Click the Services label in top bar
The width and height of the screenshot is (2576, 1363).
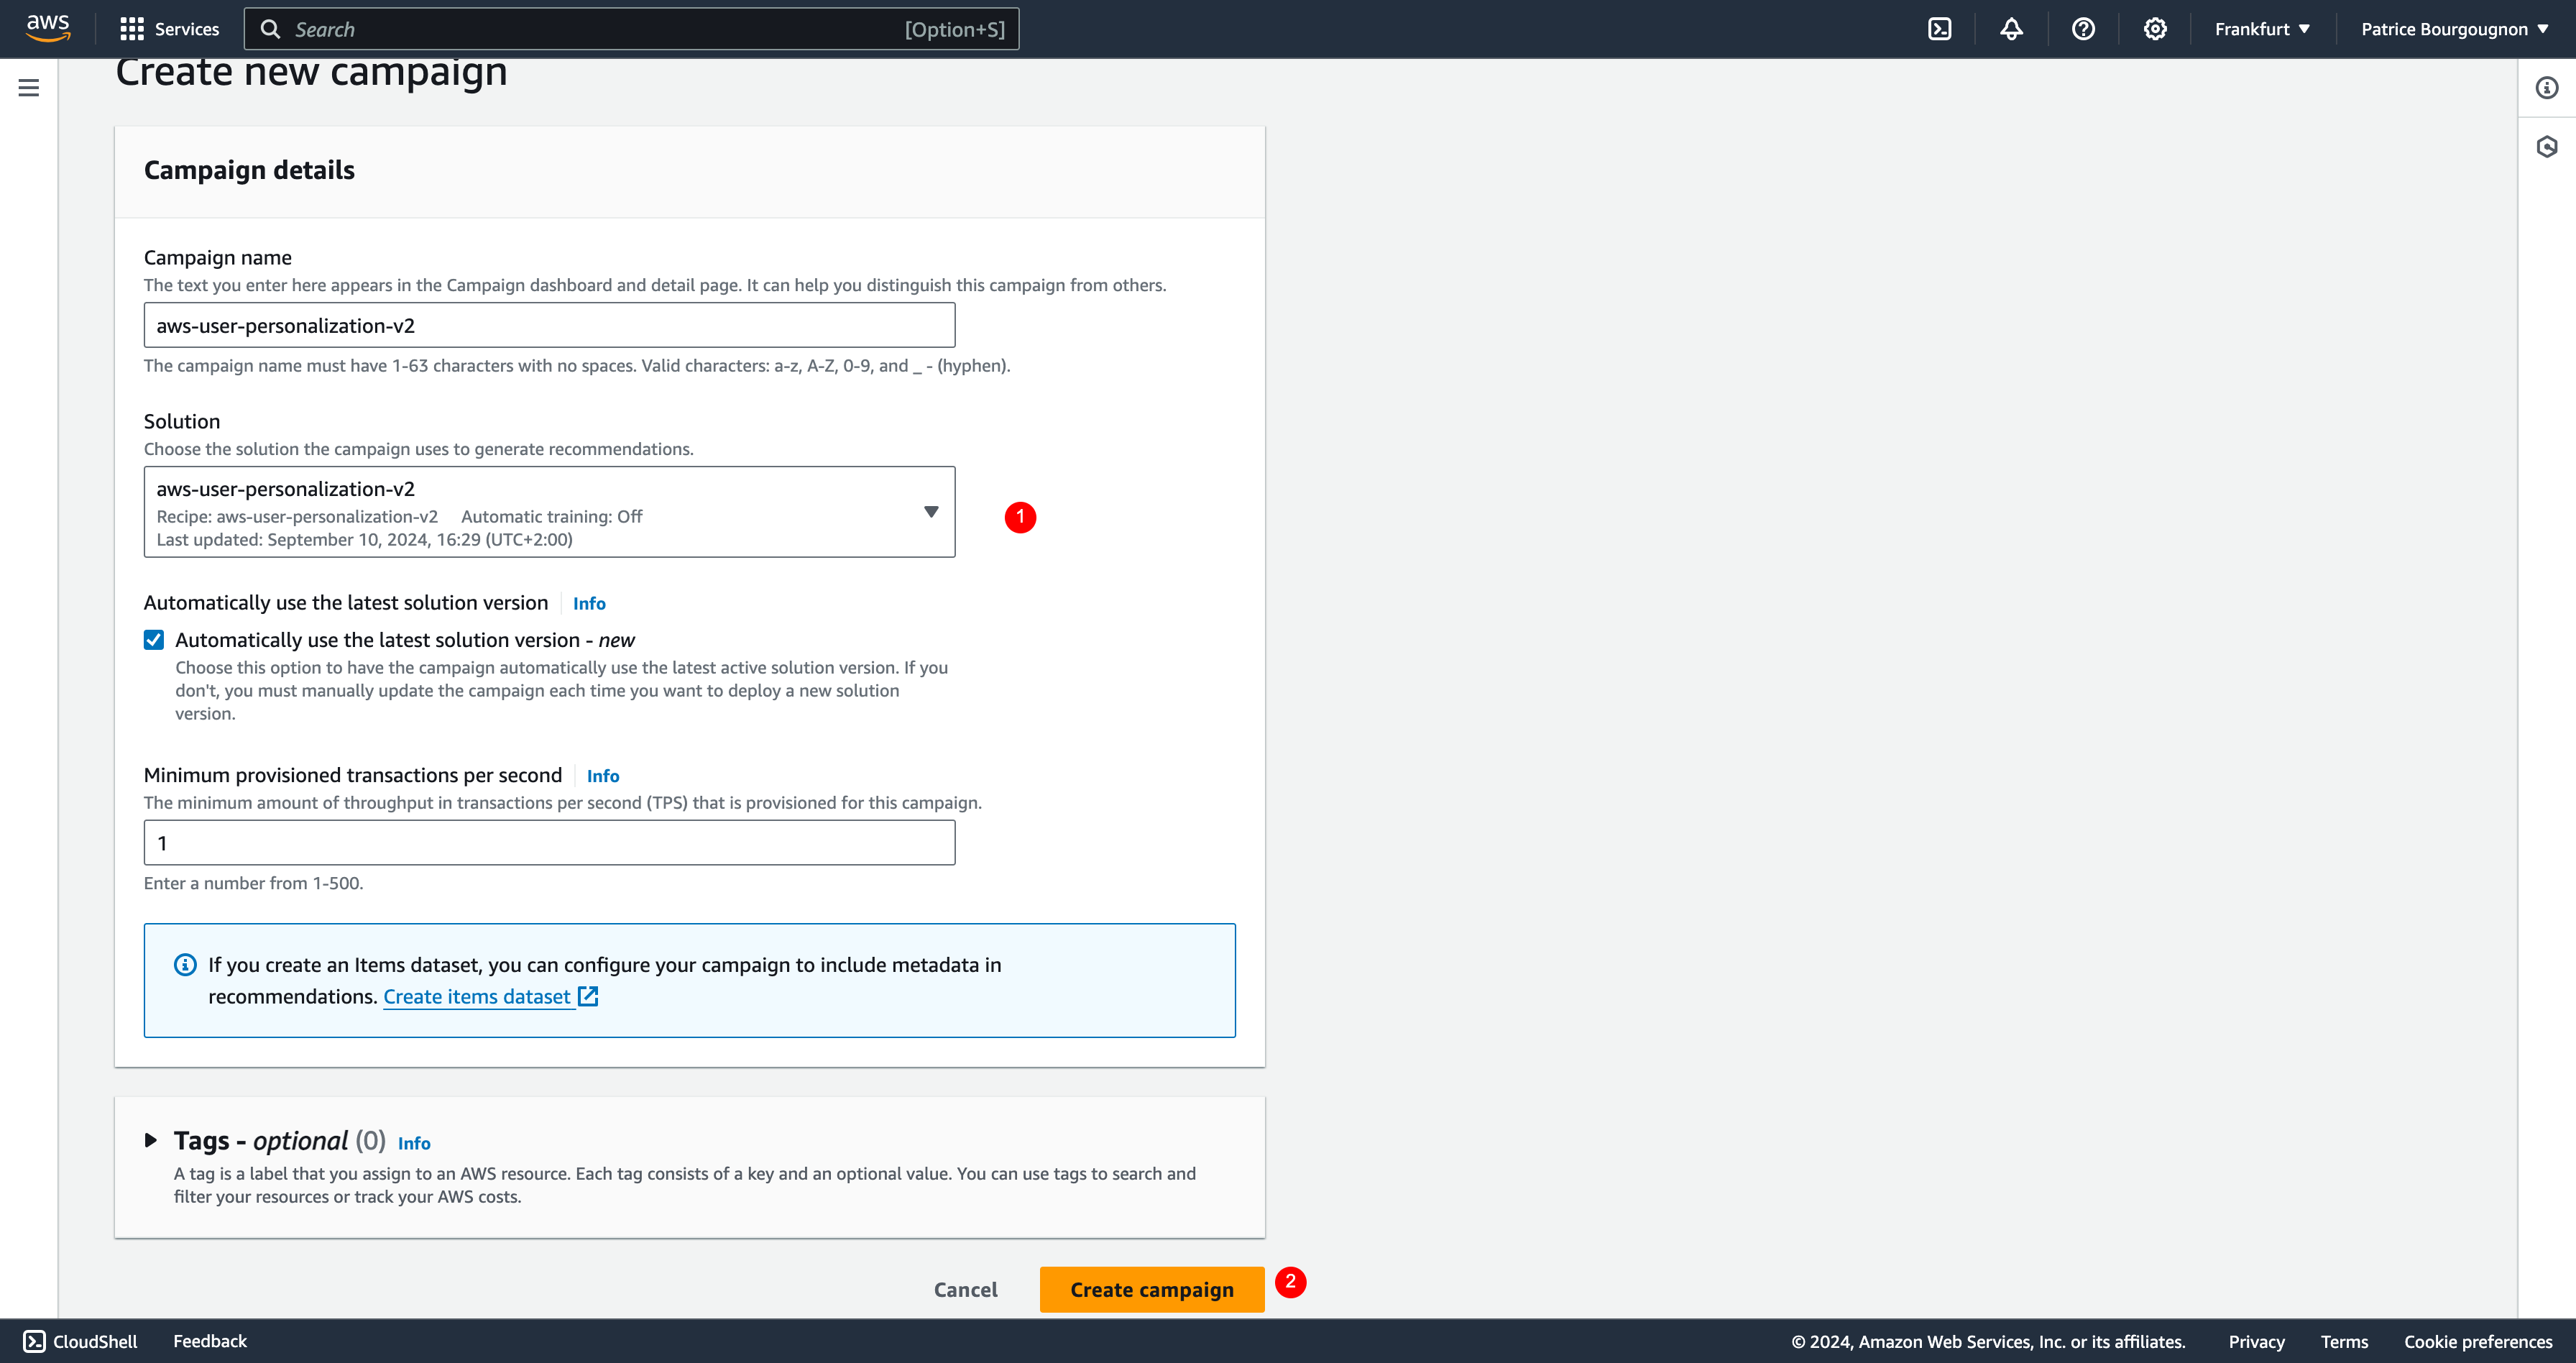coord(187,29)
